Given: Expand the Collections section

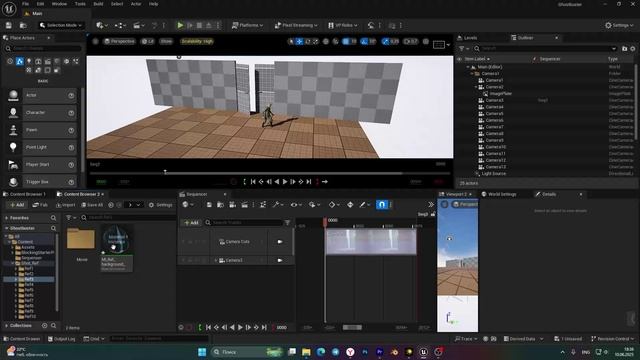Looking at the screenshot, I should click(x=7, y=326).
